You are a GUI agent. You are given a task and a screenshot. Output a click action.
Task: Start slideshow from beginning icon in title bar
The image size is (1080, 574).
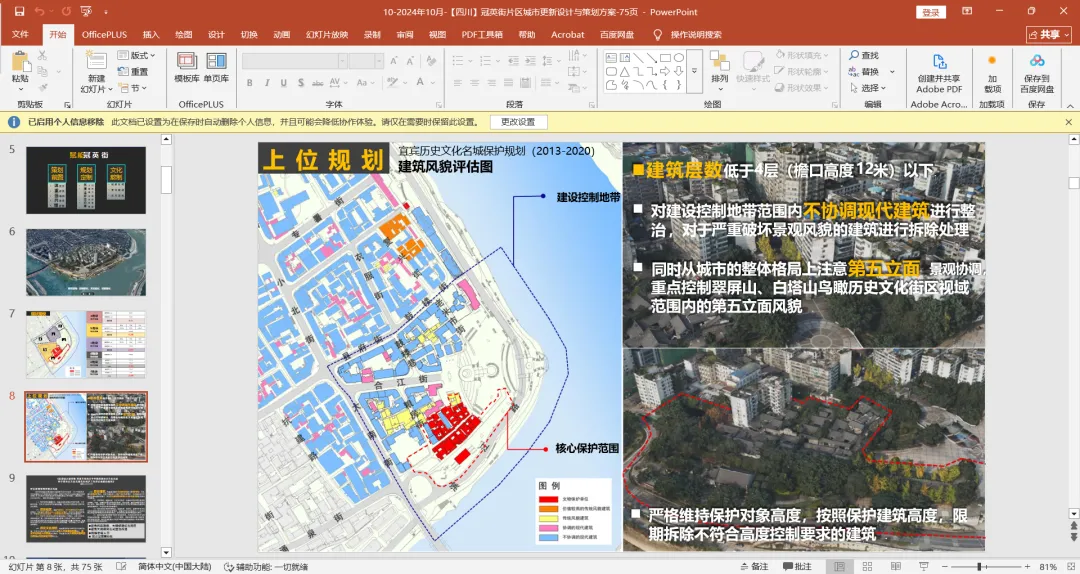(x=86, y=12)
